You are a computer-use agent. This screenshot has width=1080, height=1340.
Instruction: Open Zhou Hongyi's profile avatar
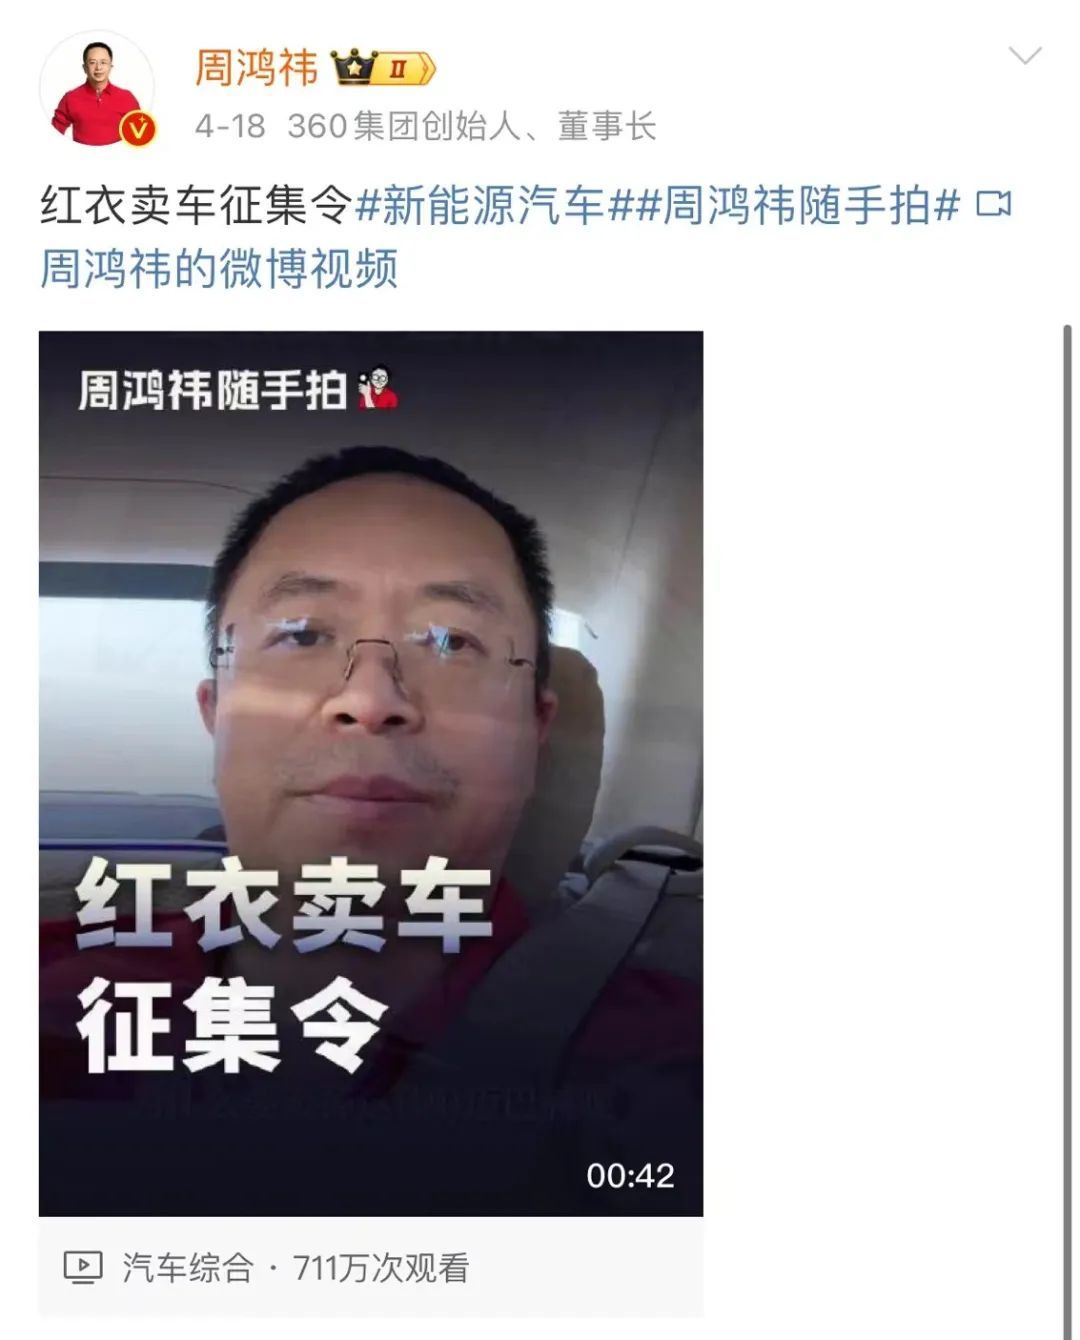pos(97,88)
